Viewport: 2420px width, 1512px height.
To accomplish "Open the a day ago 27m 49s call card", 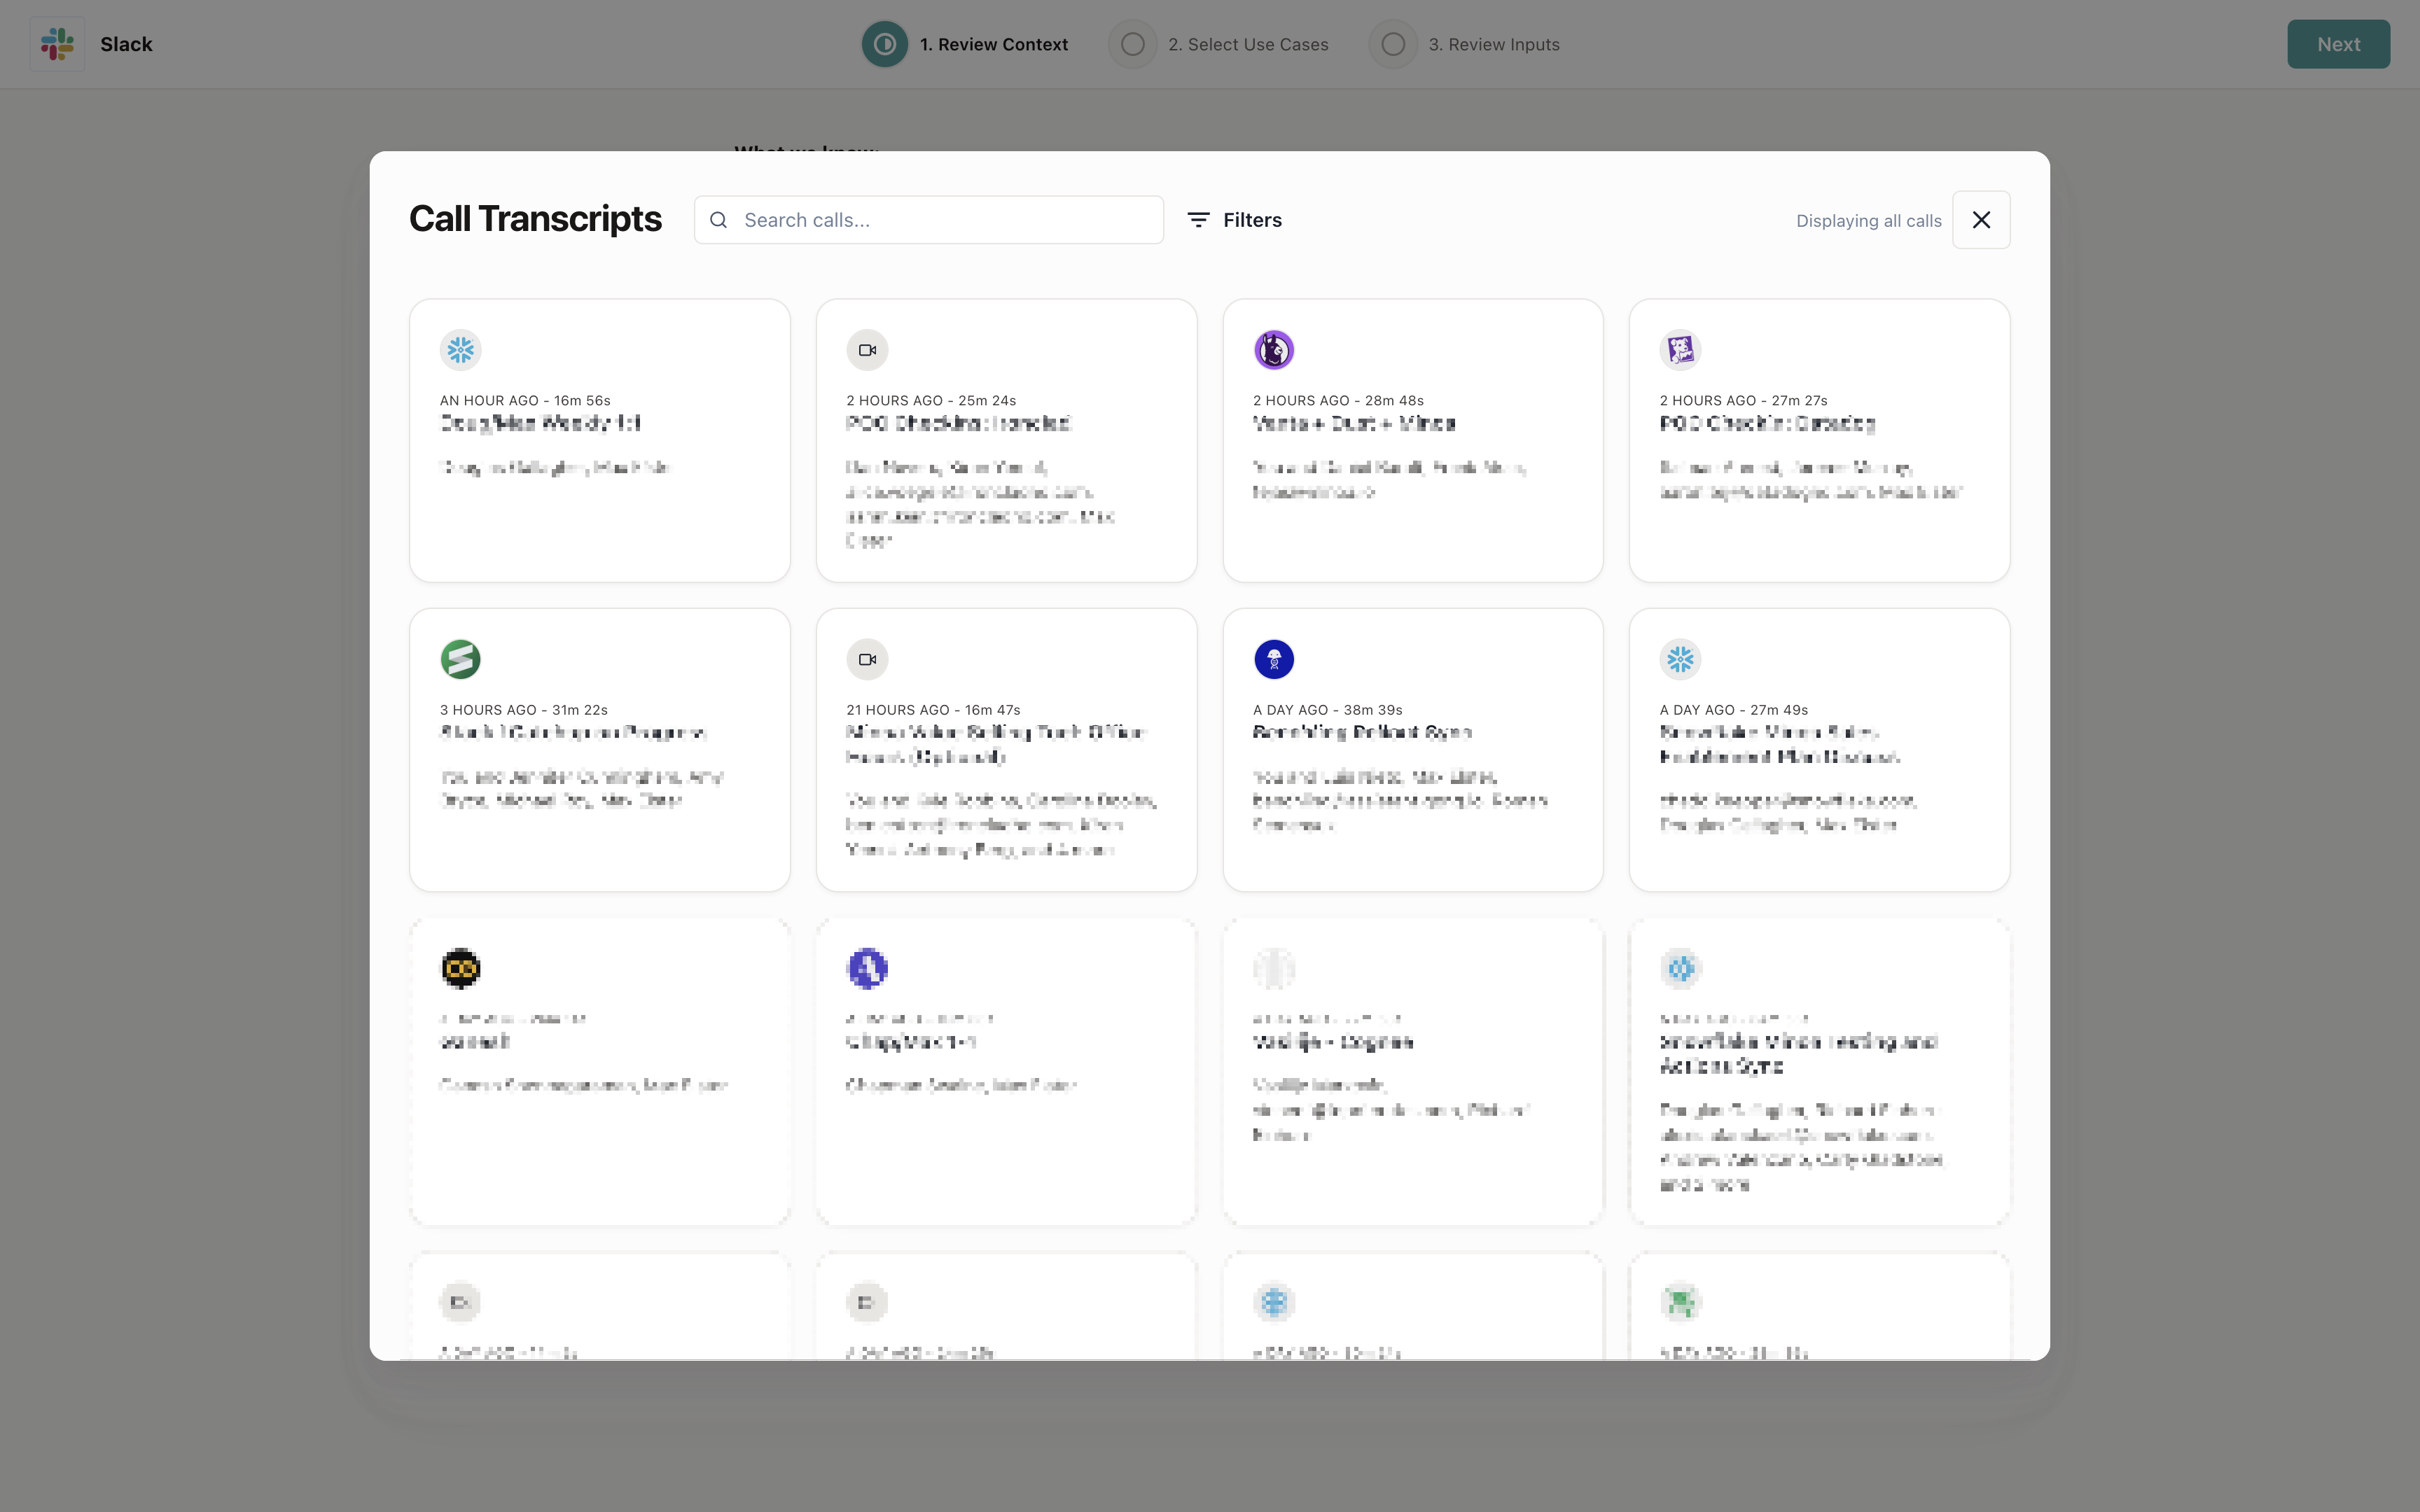I will coord(1819,750).
